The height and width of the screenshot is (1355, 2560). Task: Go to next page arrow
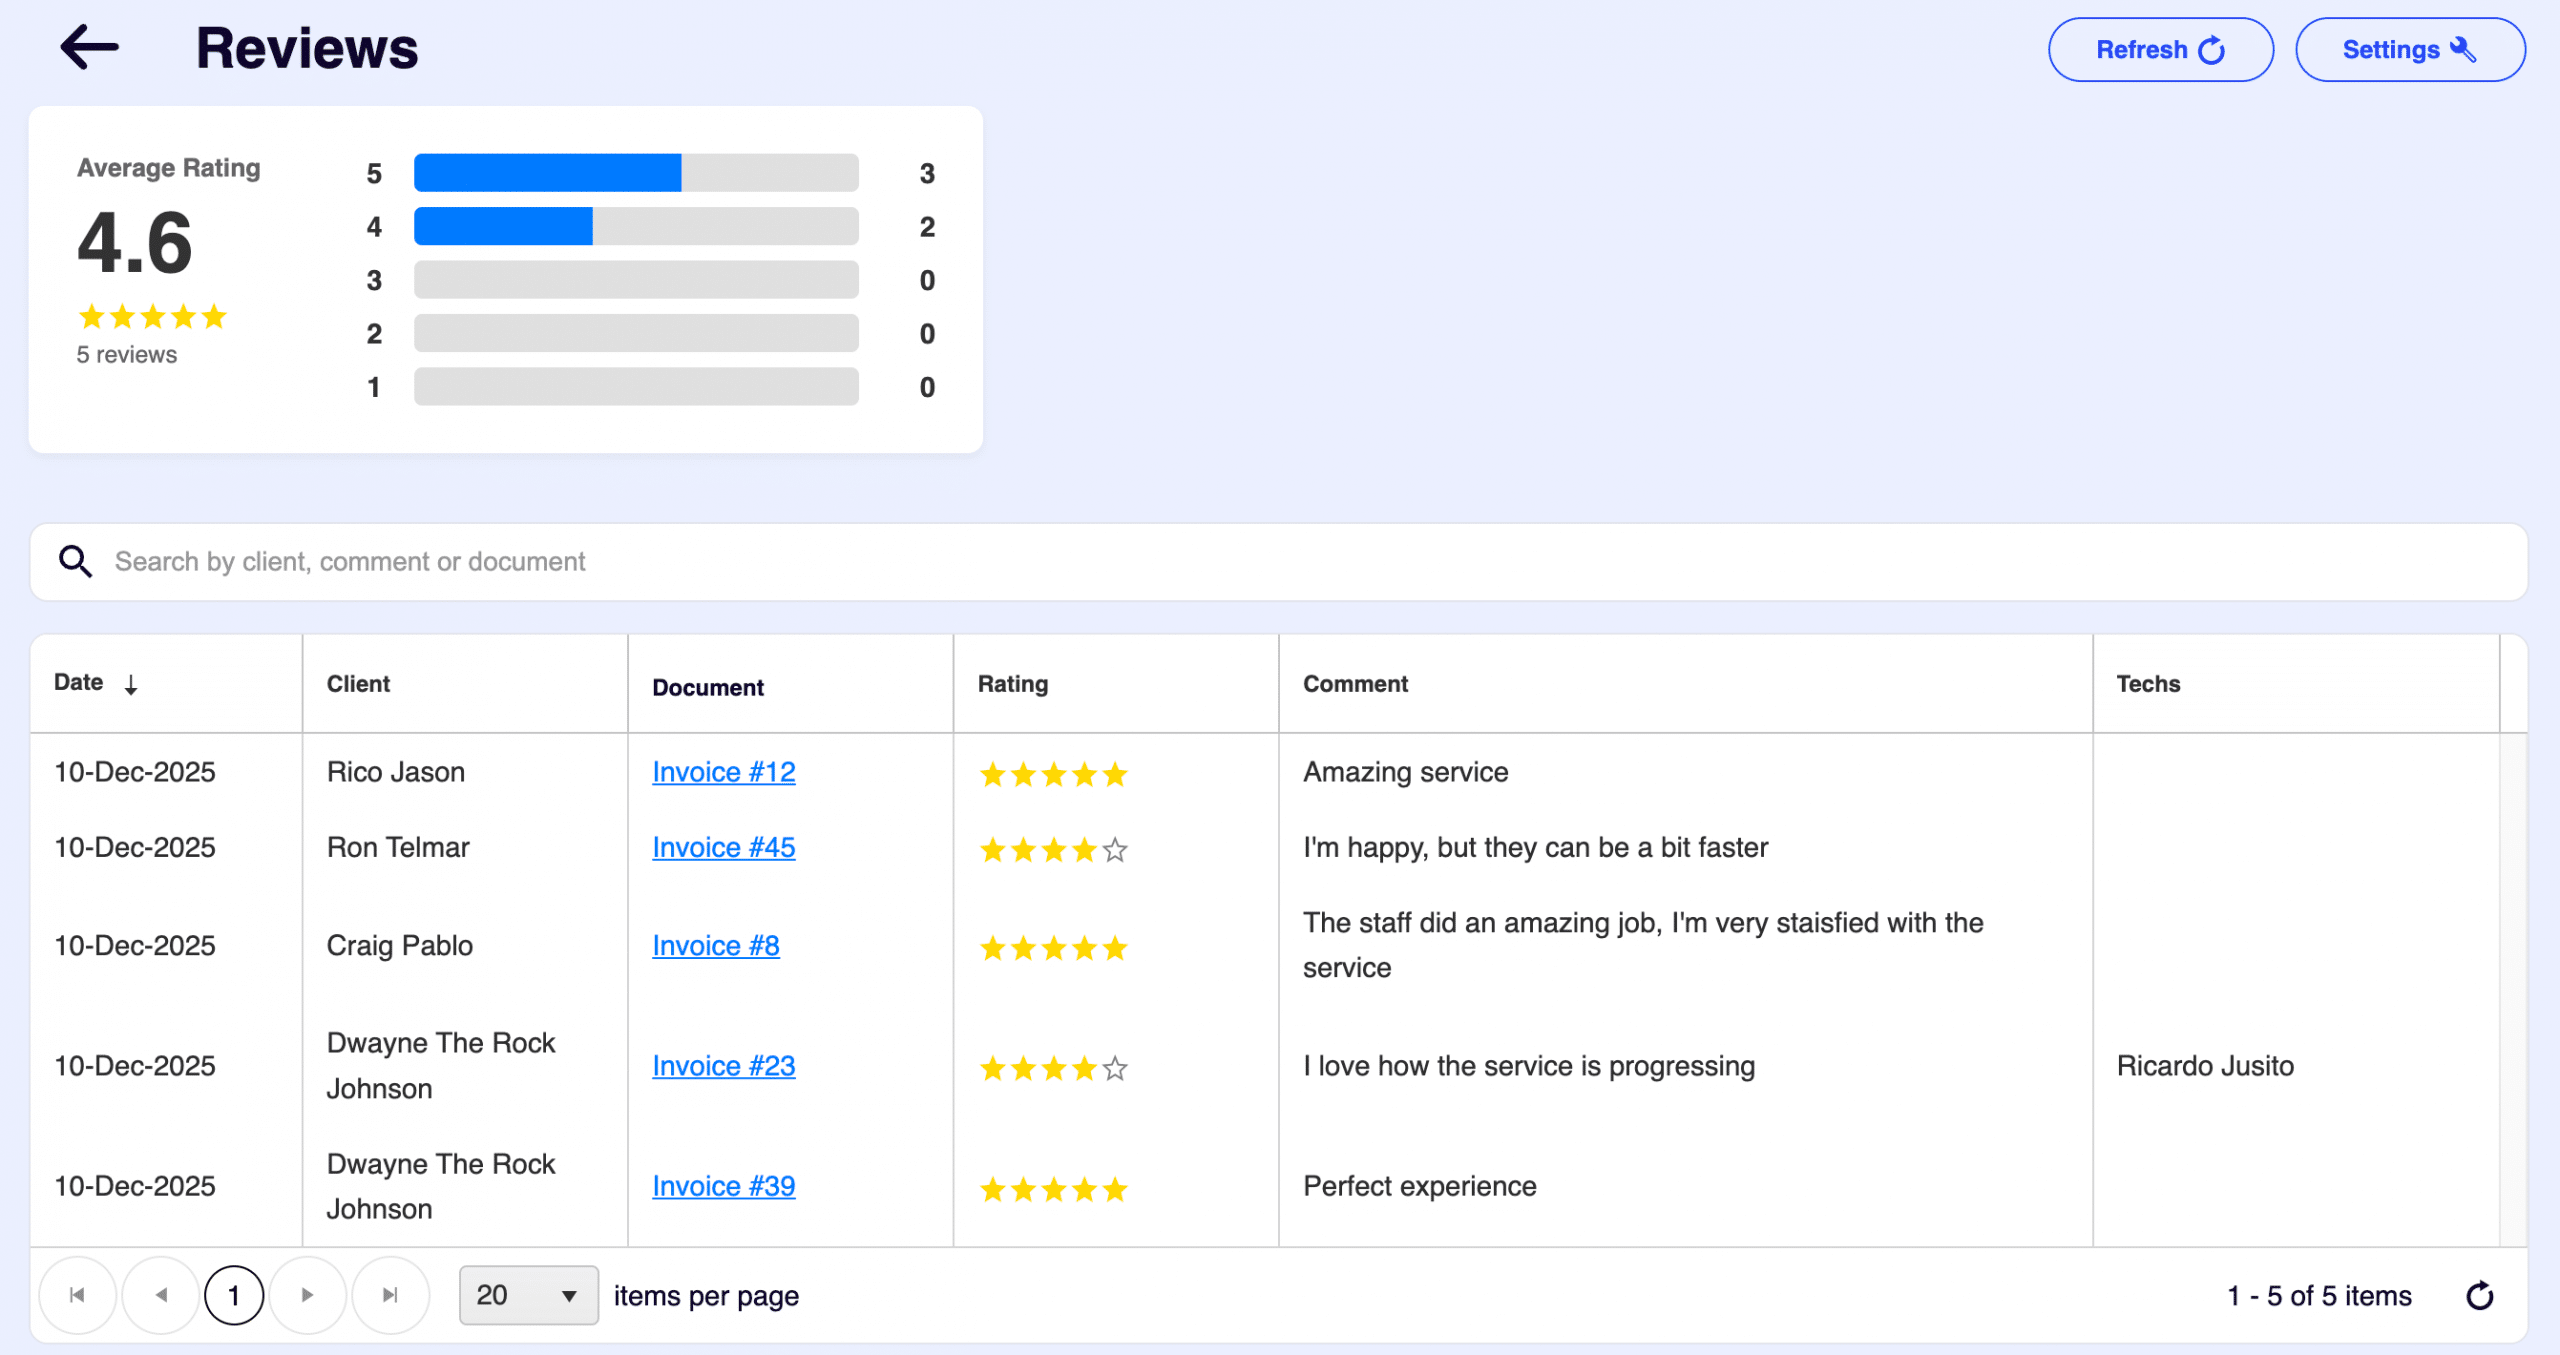pos(307,1295)
